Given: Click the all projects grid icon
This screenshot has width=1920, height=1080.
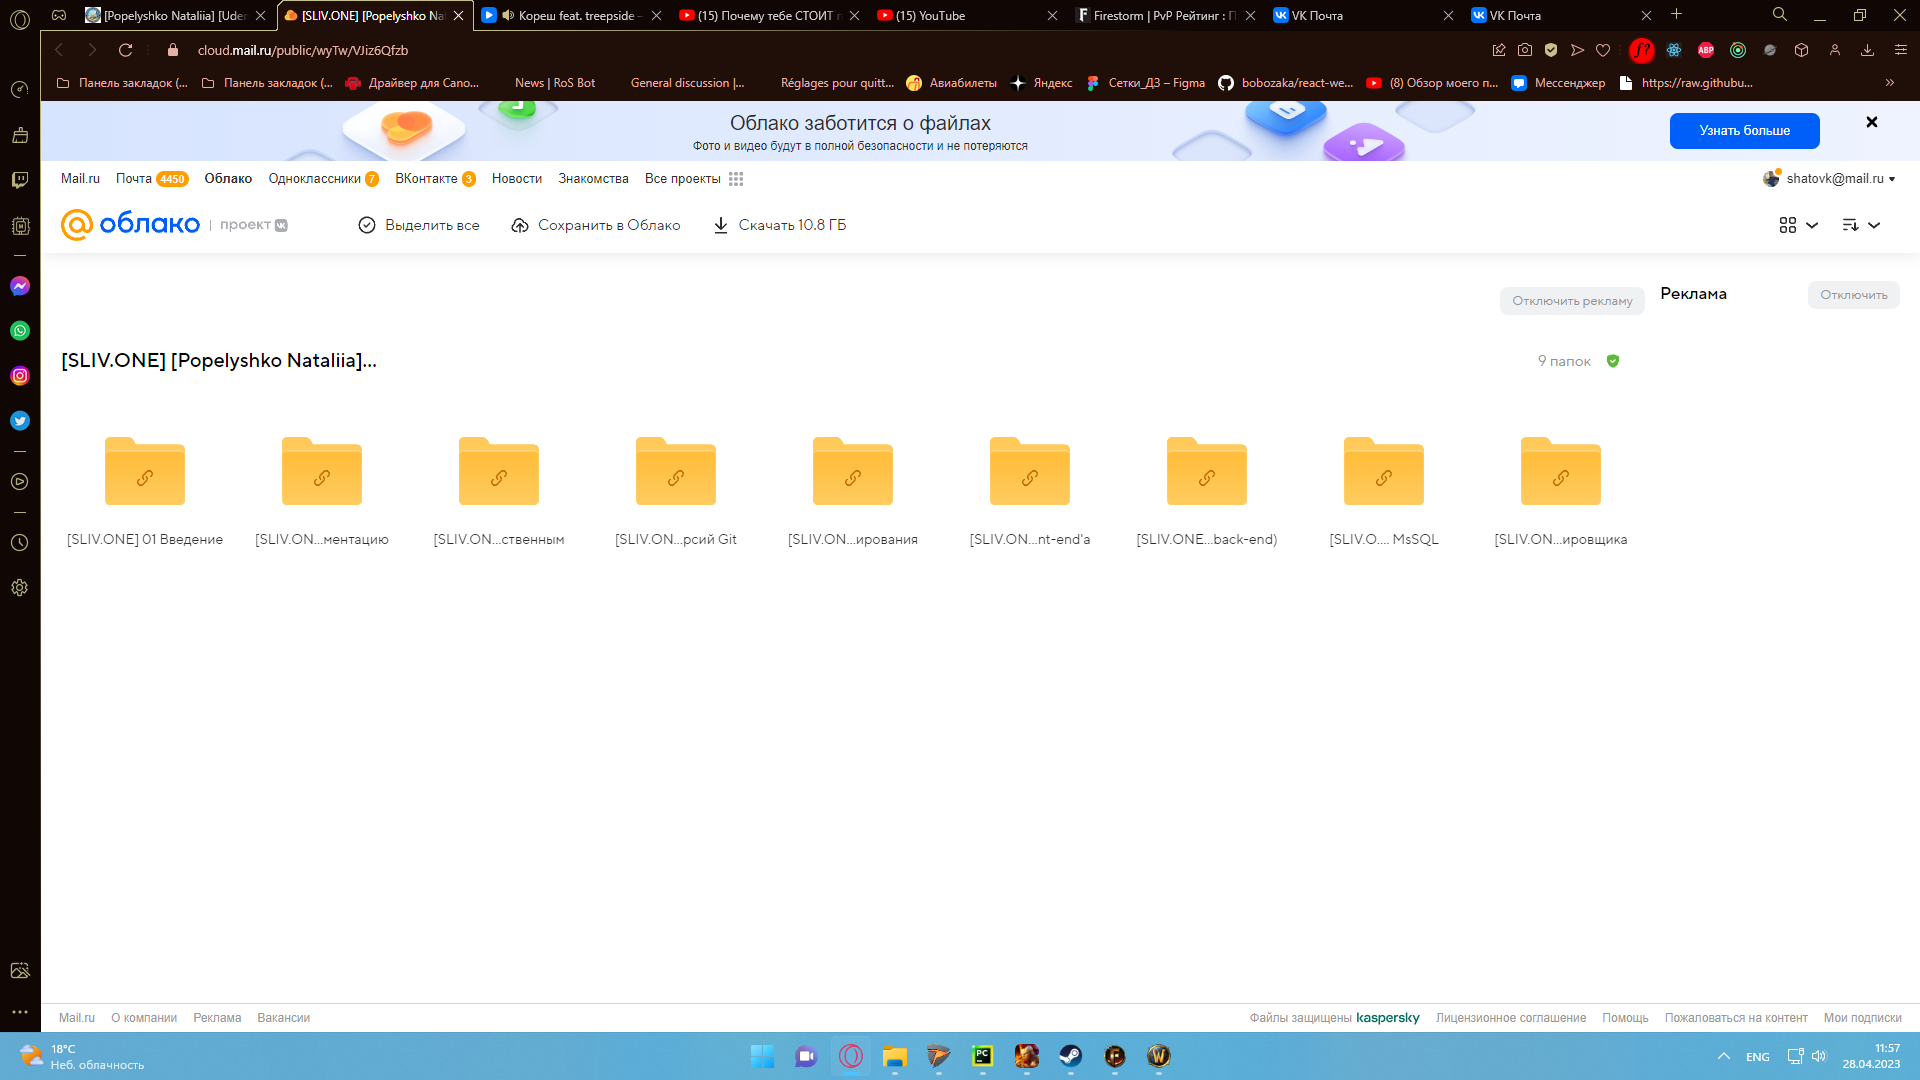Looking at the screenshot, I should point(736,179).
